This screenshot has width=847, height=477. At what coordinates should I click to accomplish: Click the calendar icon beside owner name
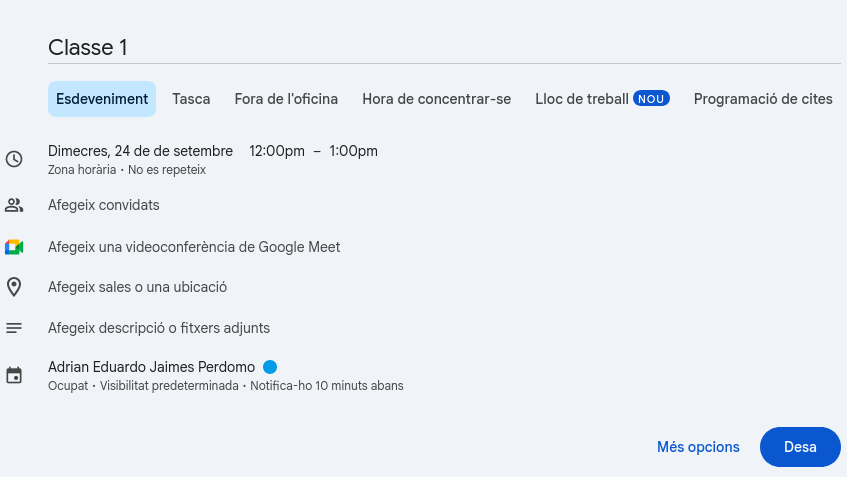[x=14, y=376]
